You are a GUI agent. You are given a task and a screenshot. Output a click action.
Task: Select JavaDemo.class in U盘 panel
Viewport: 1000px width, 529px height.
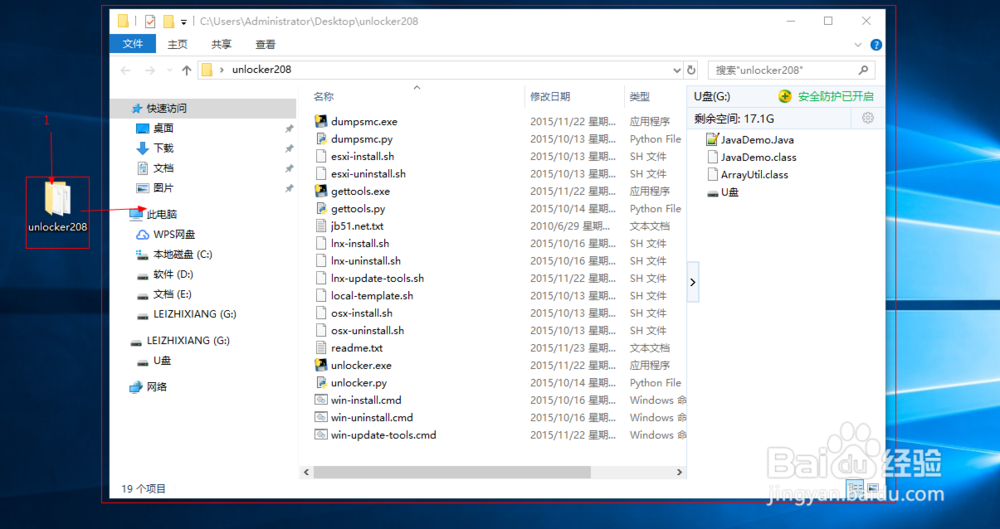coord(751,157)
